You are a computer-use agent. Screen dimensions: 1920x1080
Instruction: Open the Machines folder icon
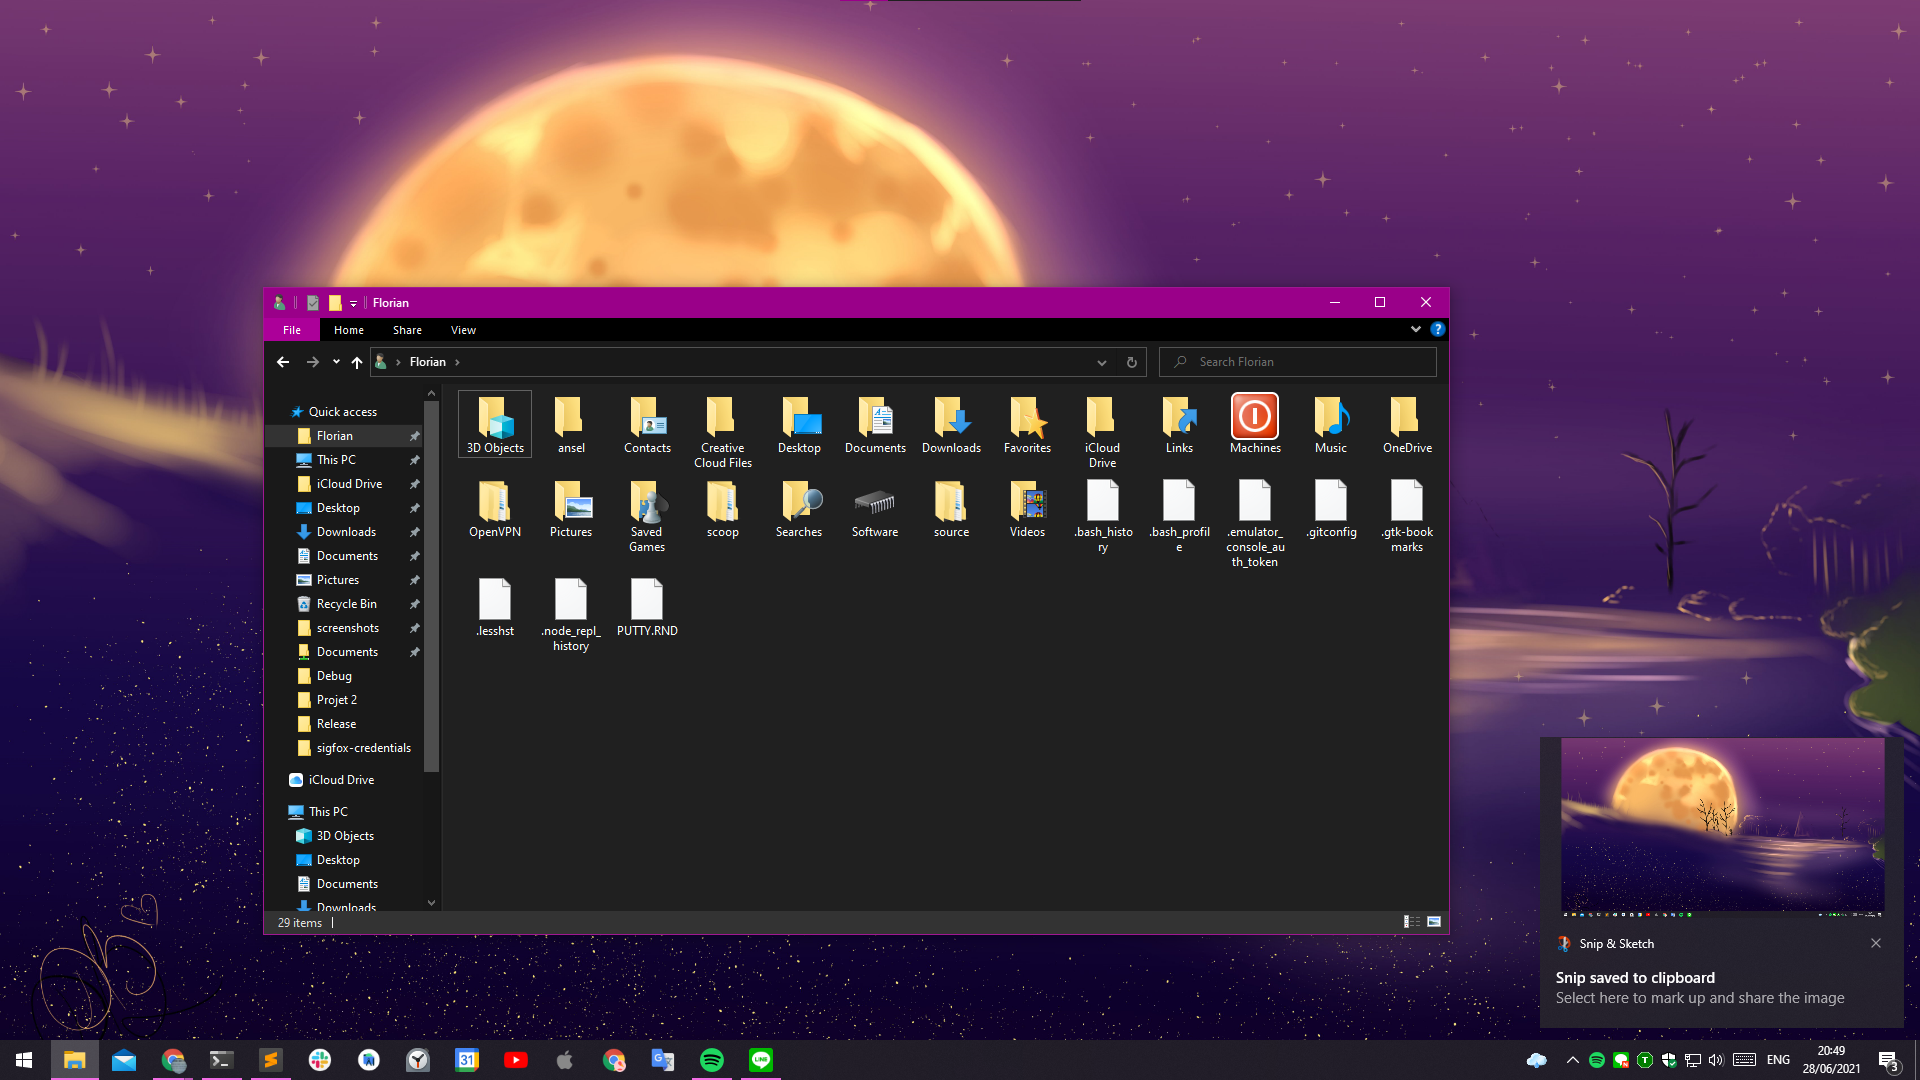pos(1254,417)
